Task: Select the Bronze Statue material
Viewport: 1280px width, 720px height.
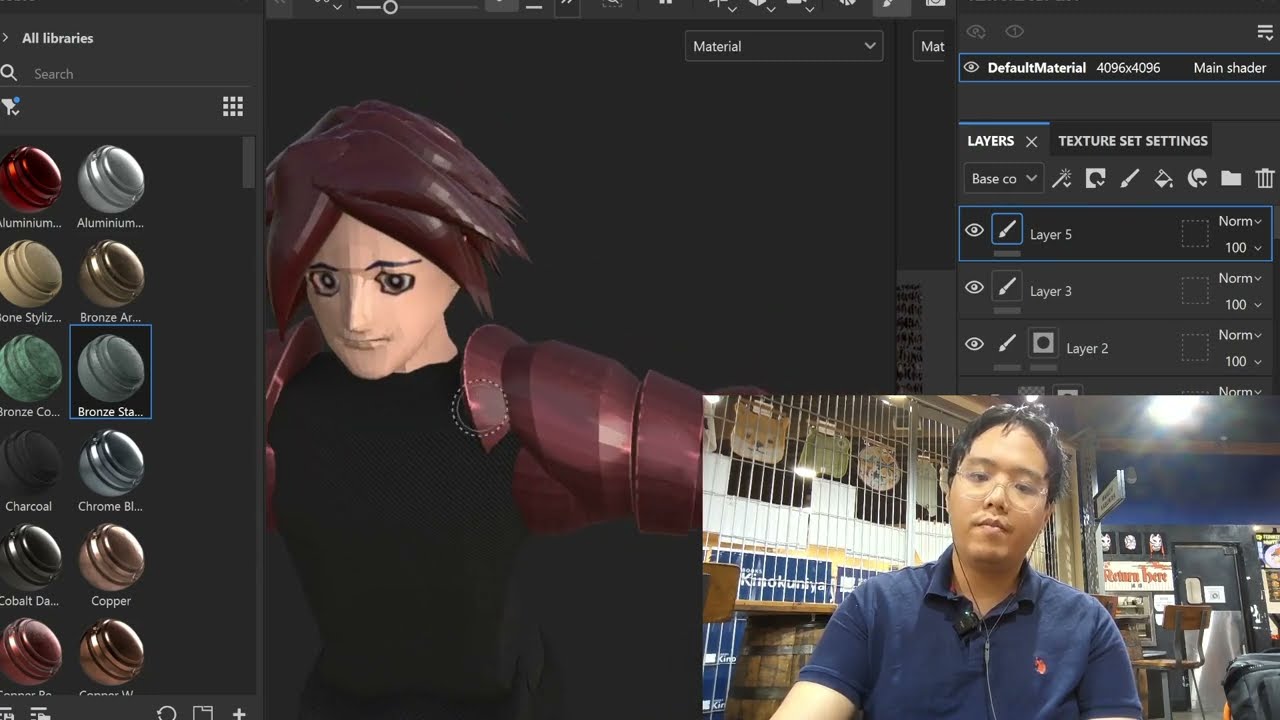Action: click(x=110, y=372)
